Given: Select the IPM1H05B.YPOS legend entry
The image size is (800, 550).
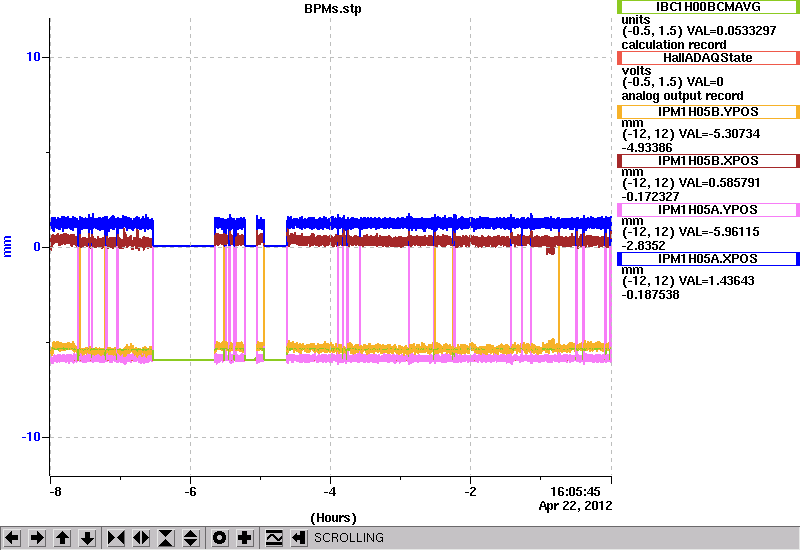Looking at the screenshot, I should coord(709,112).
